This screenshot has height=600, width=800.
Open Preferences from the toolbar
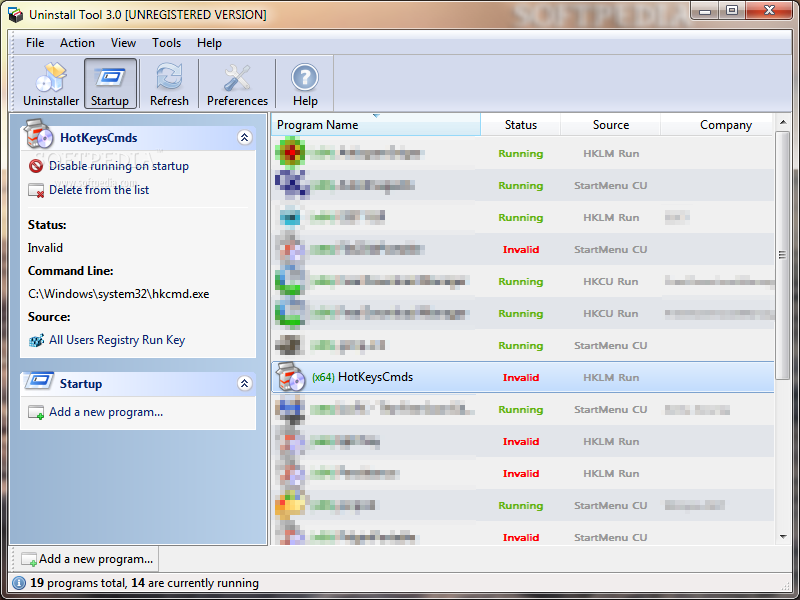[237, 84]
